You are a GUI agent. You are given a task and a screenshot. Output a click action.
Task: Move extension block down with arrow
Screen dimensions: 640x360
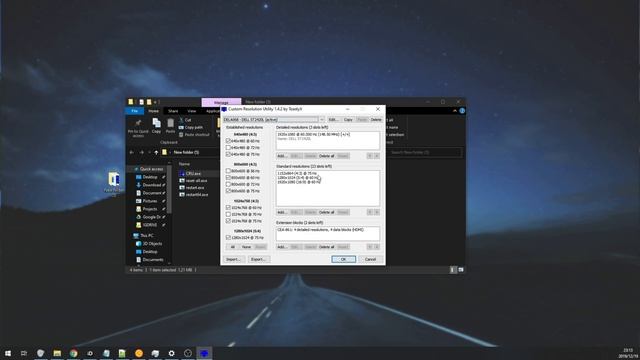[x=377, y=247]
